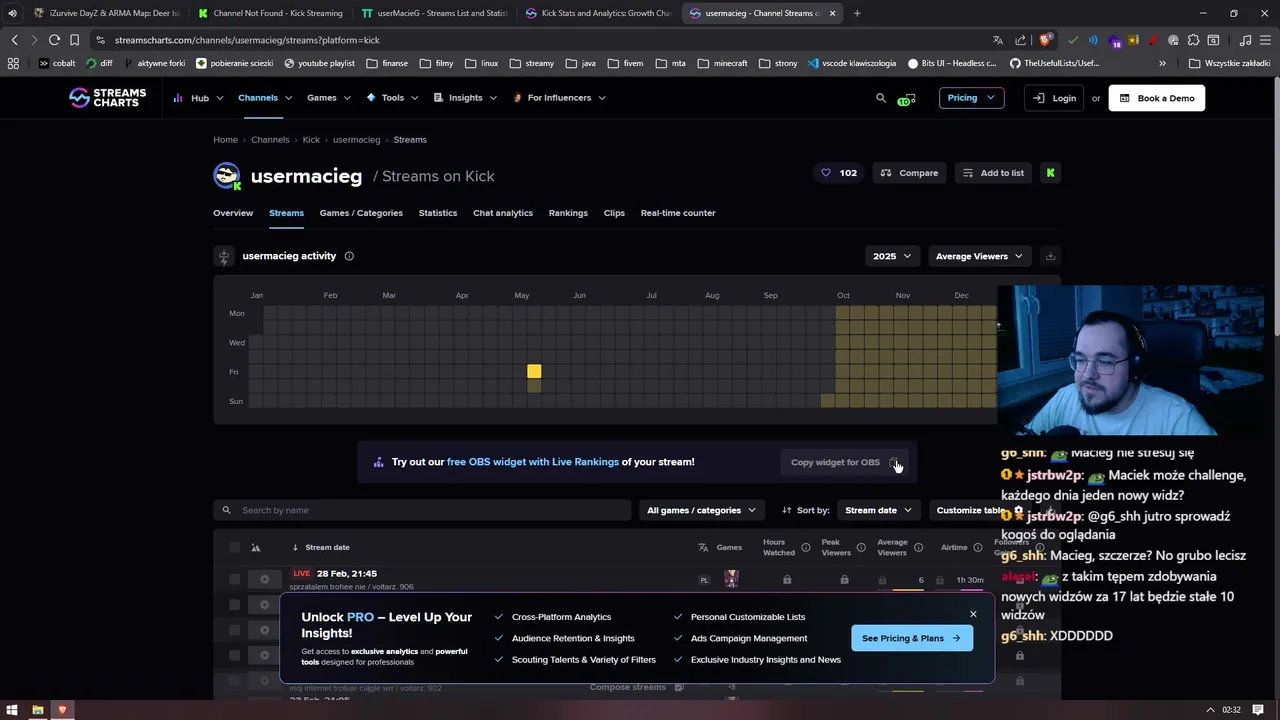Click the Login button

[1054, 98]
